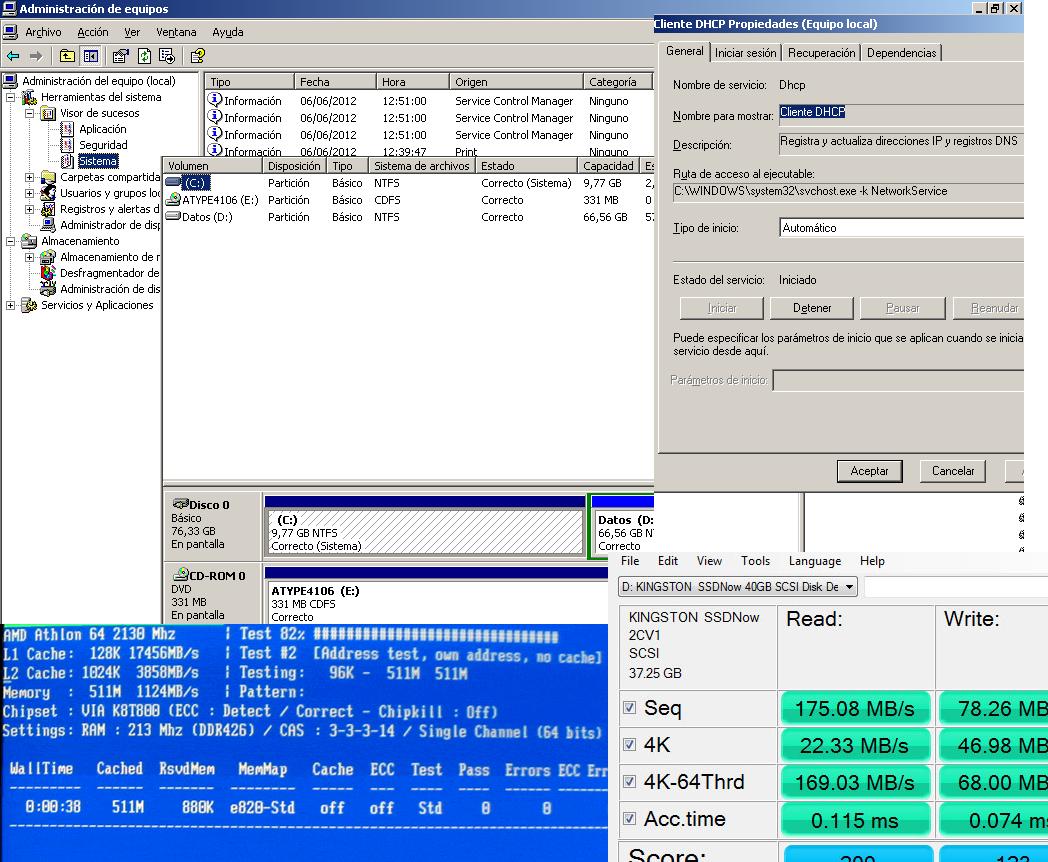Select the Seguridad event log item
The height and width of the screenshot is (862, 1048).
click(x=103, y=145)
